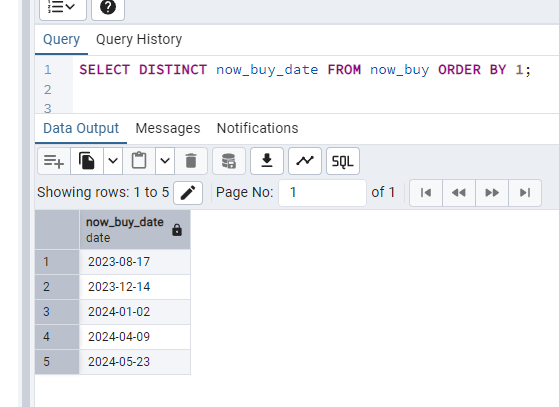
Task: Select row number 1 header
Action: tap(57, 262)
